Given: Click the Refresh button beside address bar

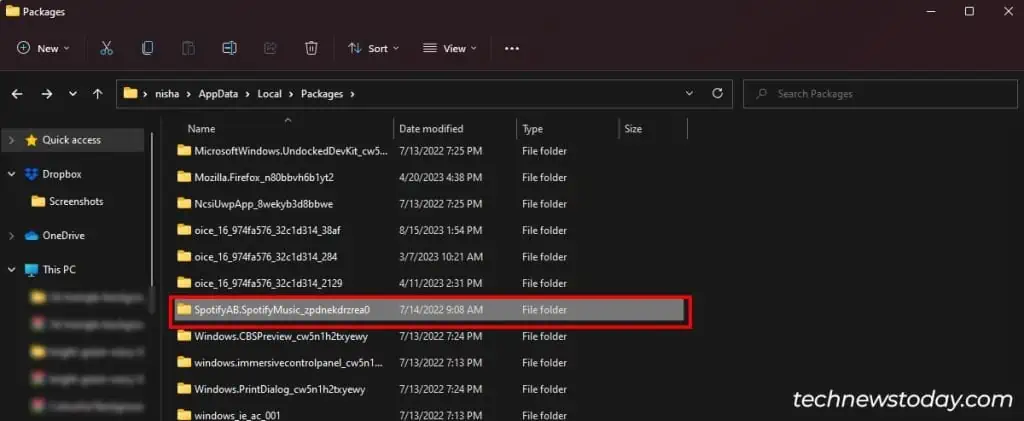Looking at the screenshot, I should point(717,94).
